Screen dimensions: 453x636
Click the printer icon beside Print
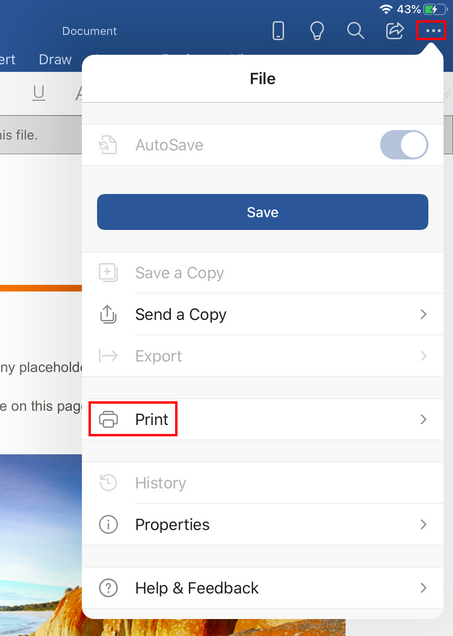(108, 419)
